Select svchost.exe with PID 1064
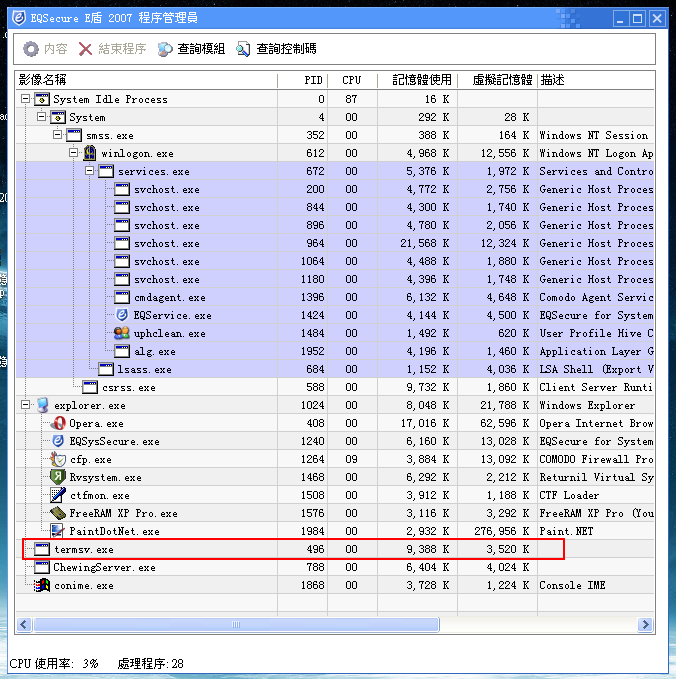Image resolution: width=676 pixels, height=679 pixels. pos(335,261)
